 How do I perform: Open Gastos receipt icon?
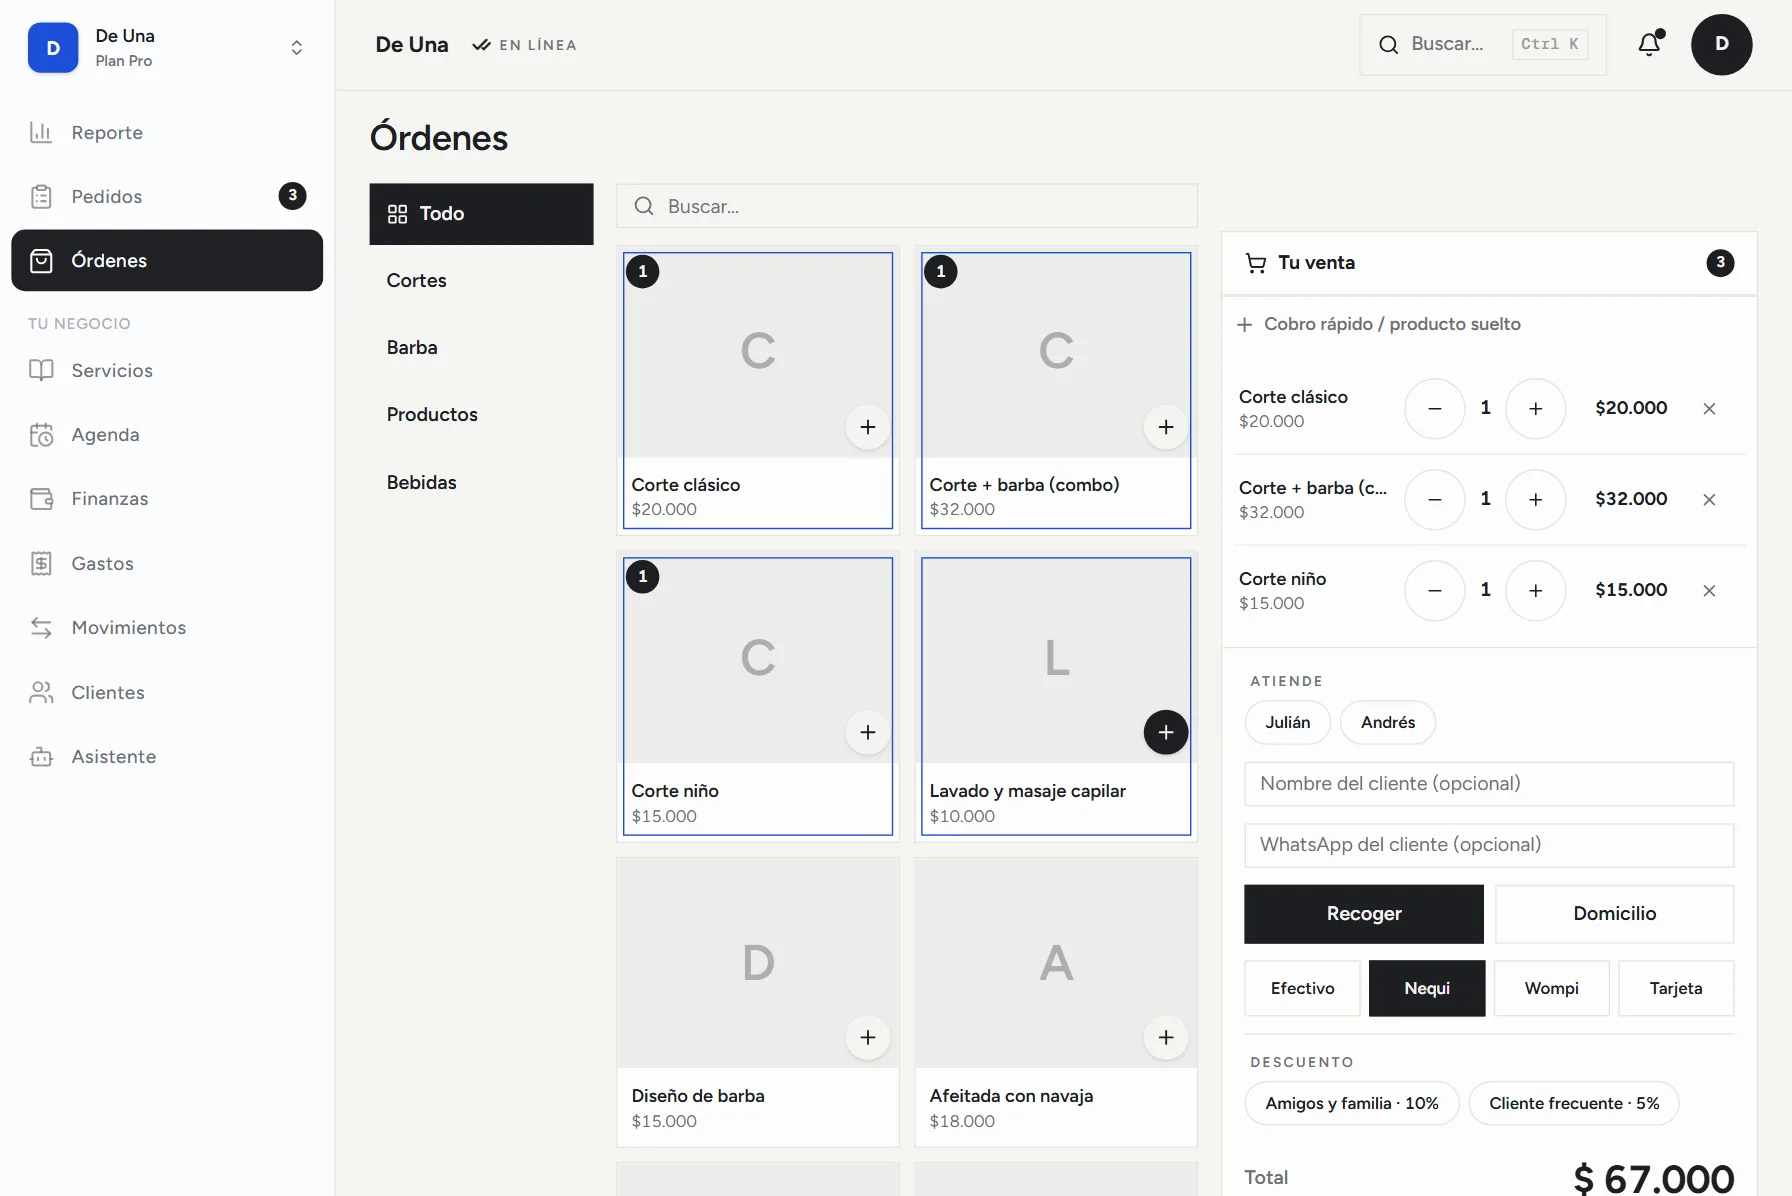click(41, 563)
